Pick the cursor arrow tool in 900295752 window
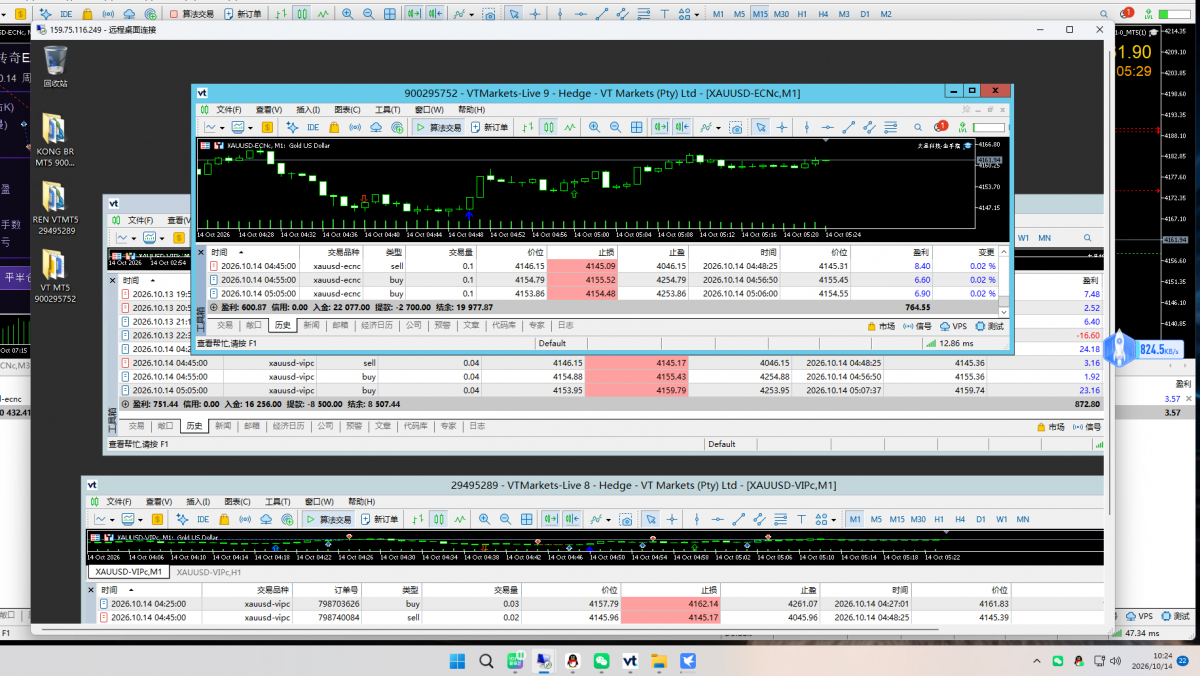This screenshot has width=1200, height=676. [761, 127]
